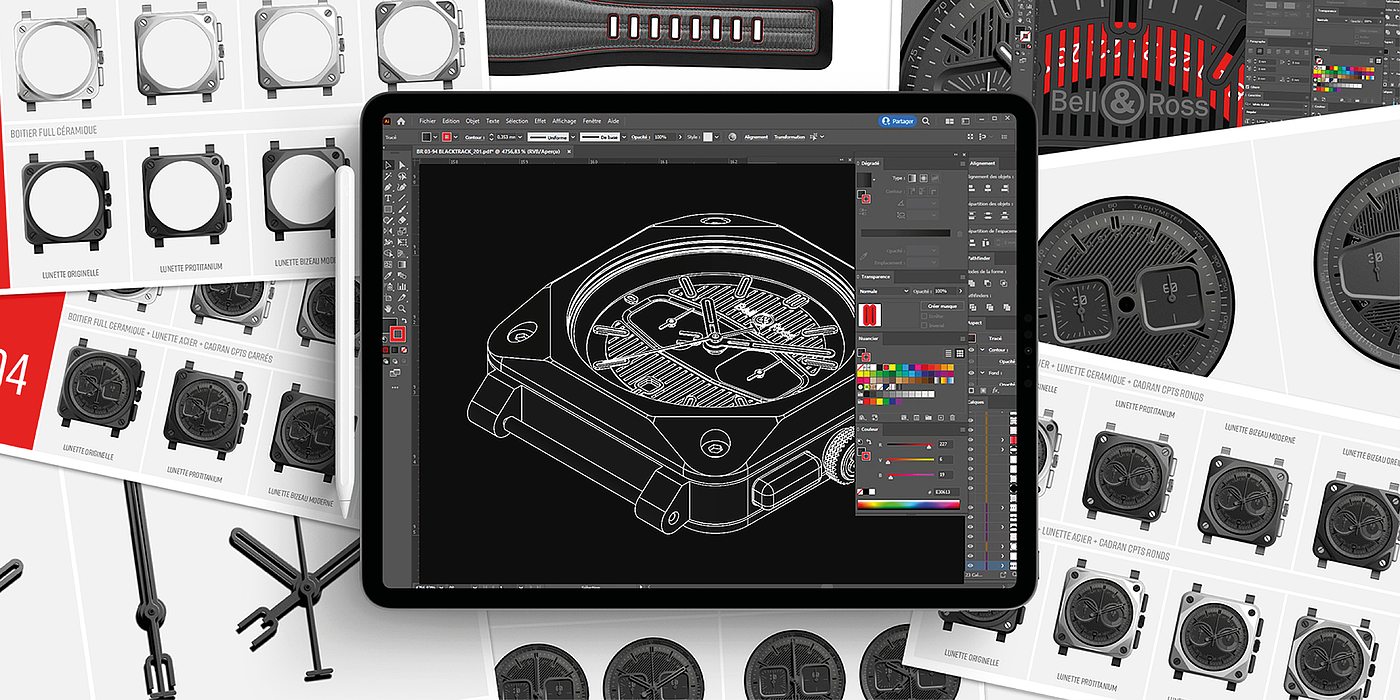Select the Lasso tool

pyautogui.click(x=402, y=176)
